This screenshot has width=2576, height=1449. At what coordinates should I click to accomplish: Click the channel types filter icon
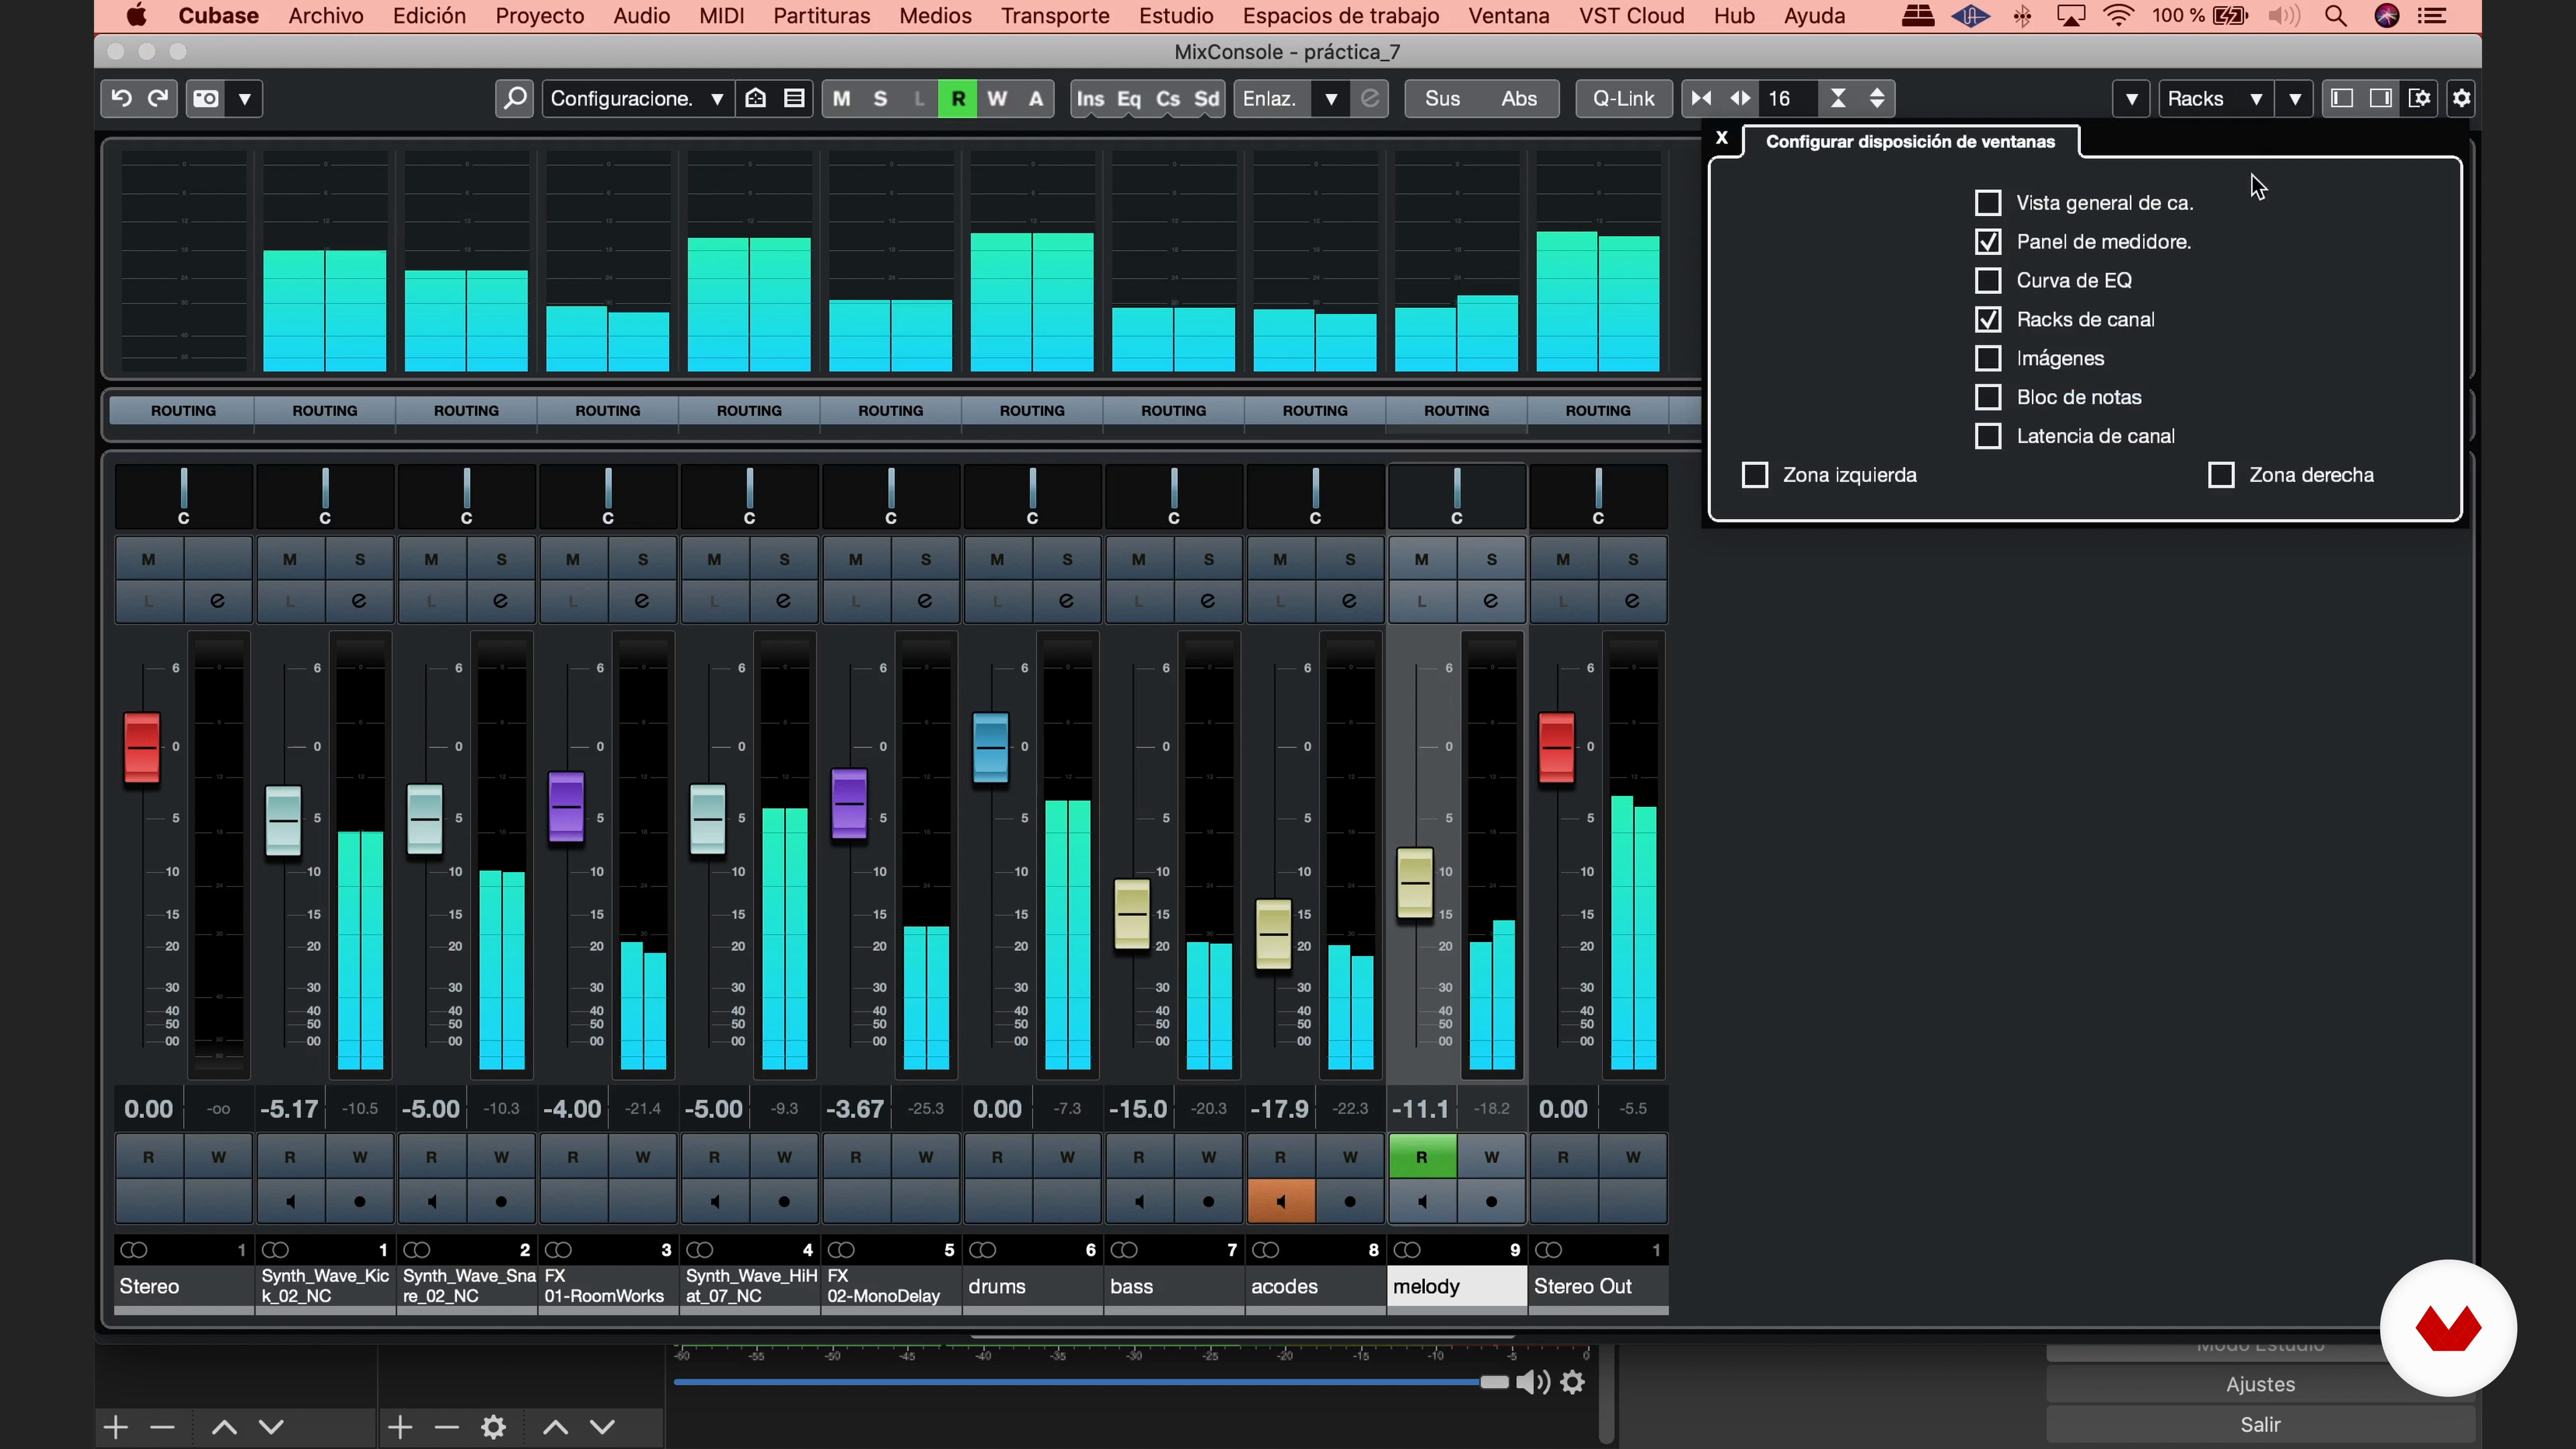795,98
